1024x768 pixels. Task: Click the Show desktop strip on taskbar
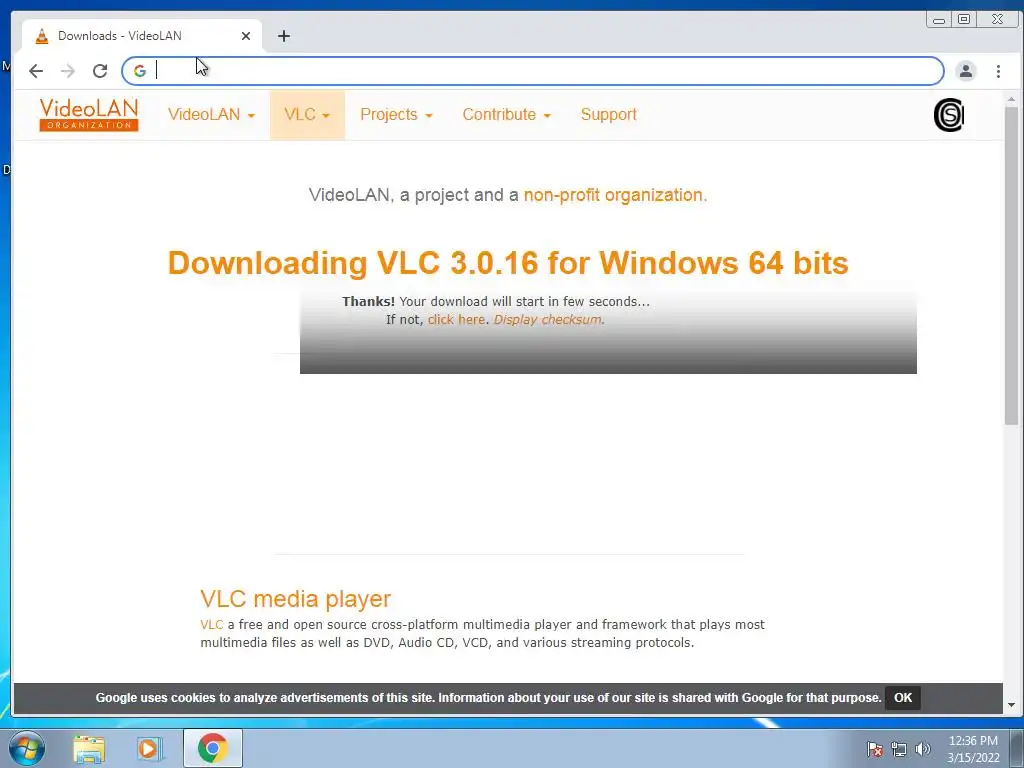coord(1017,748)
